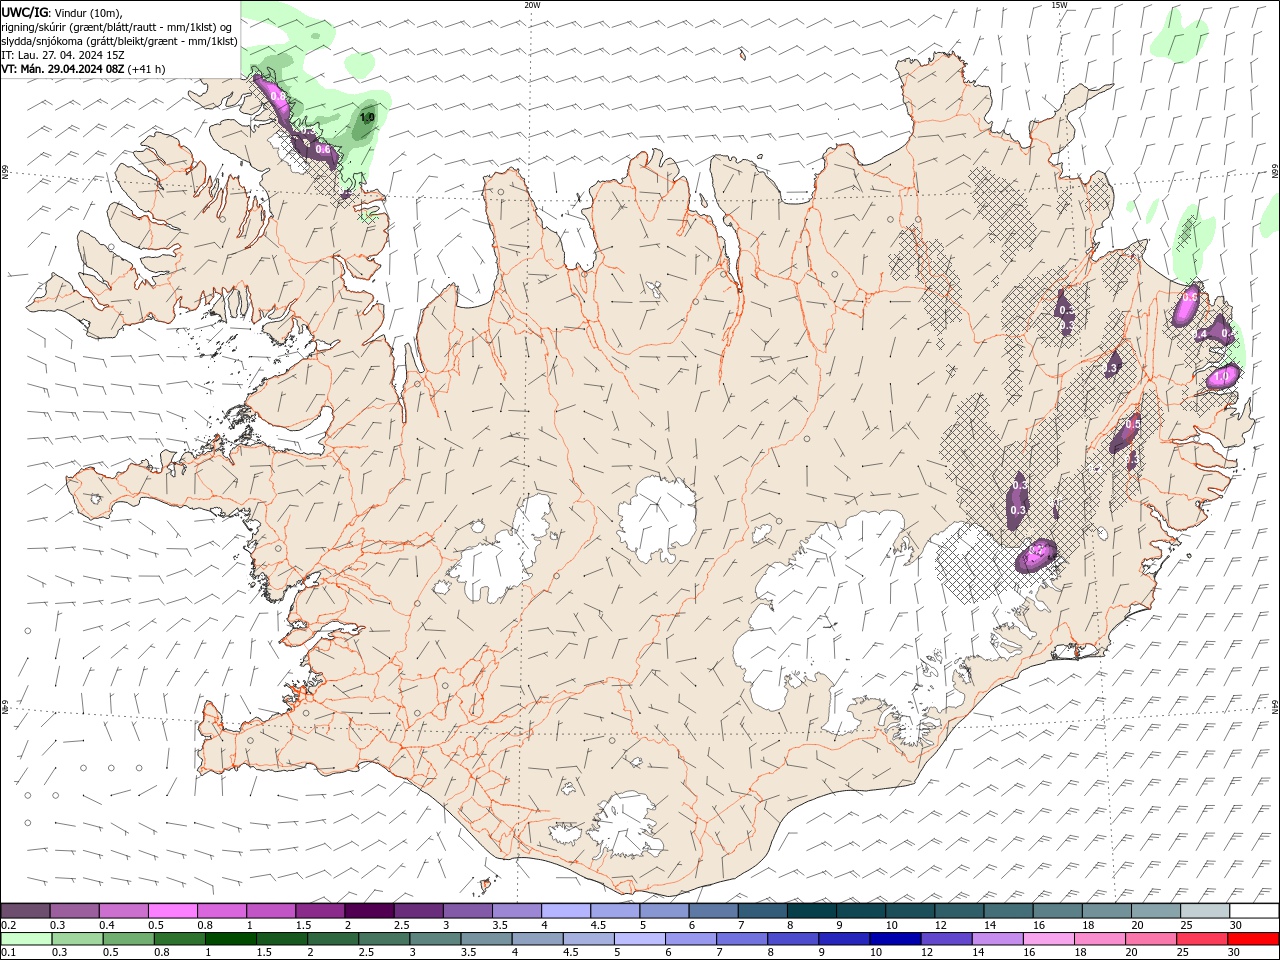Click the 'UWC/IG: Vindur (10m),' title line
The height and width of the screenshot is (960, 1280).
[61, 12]
